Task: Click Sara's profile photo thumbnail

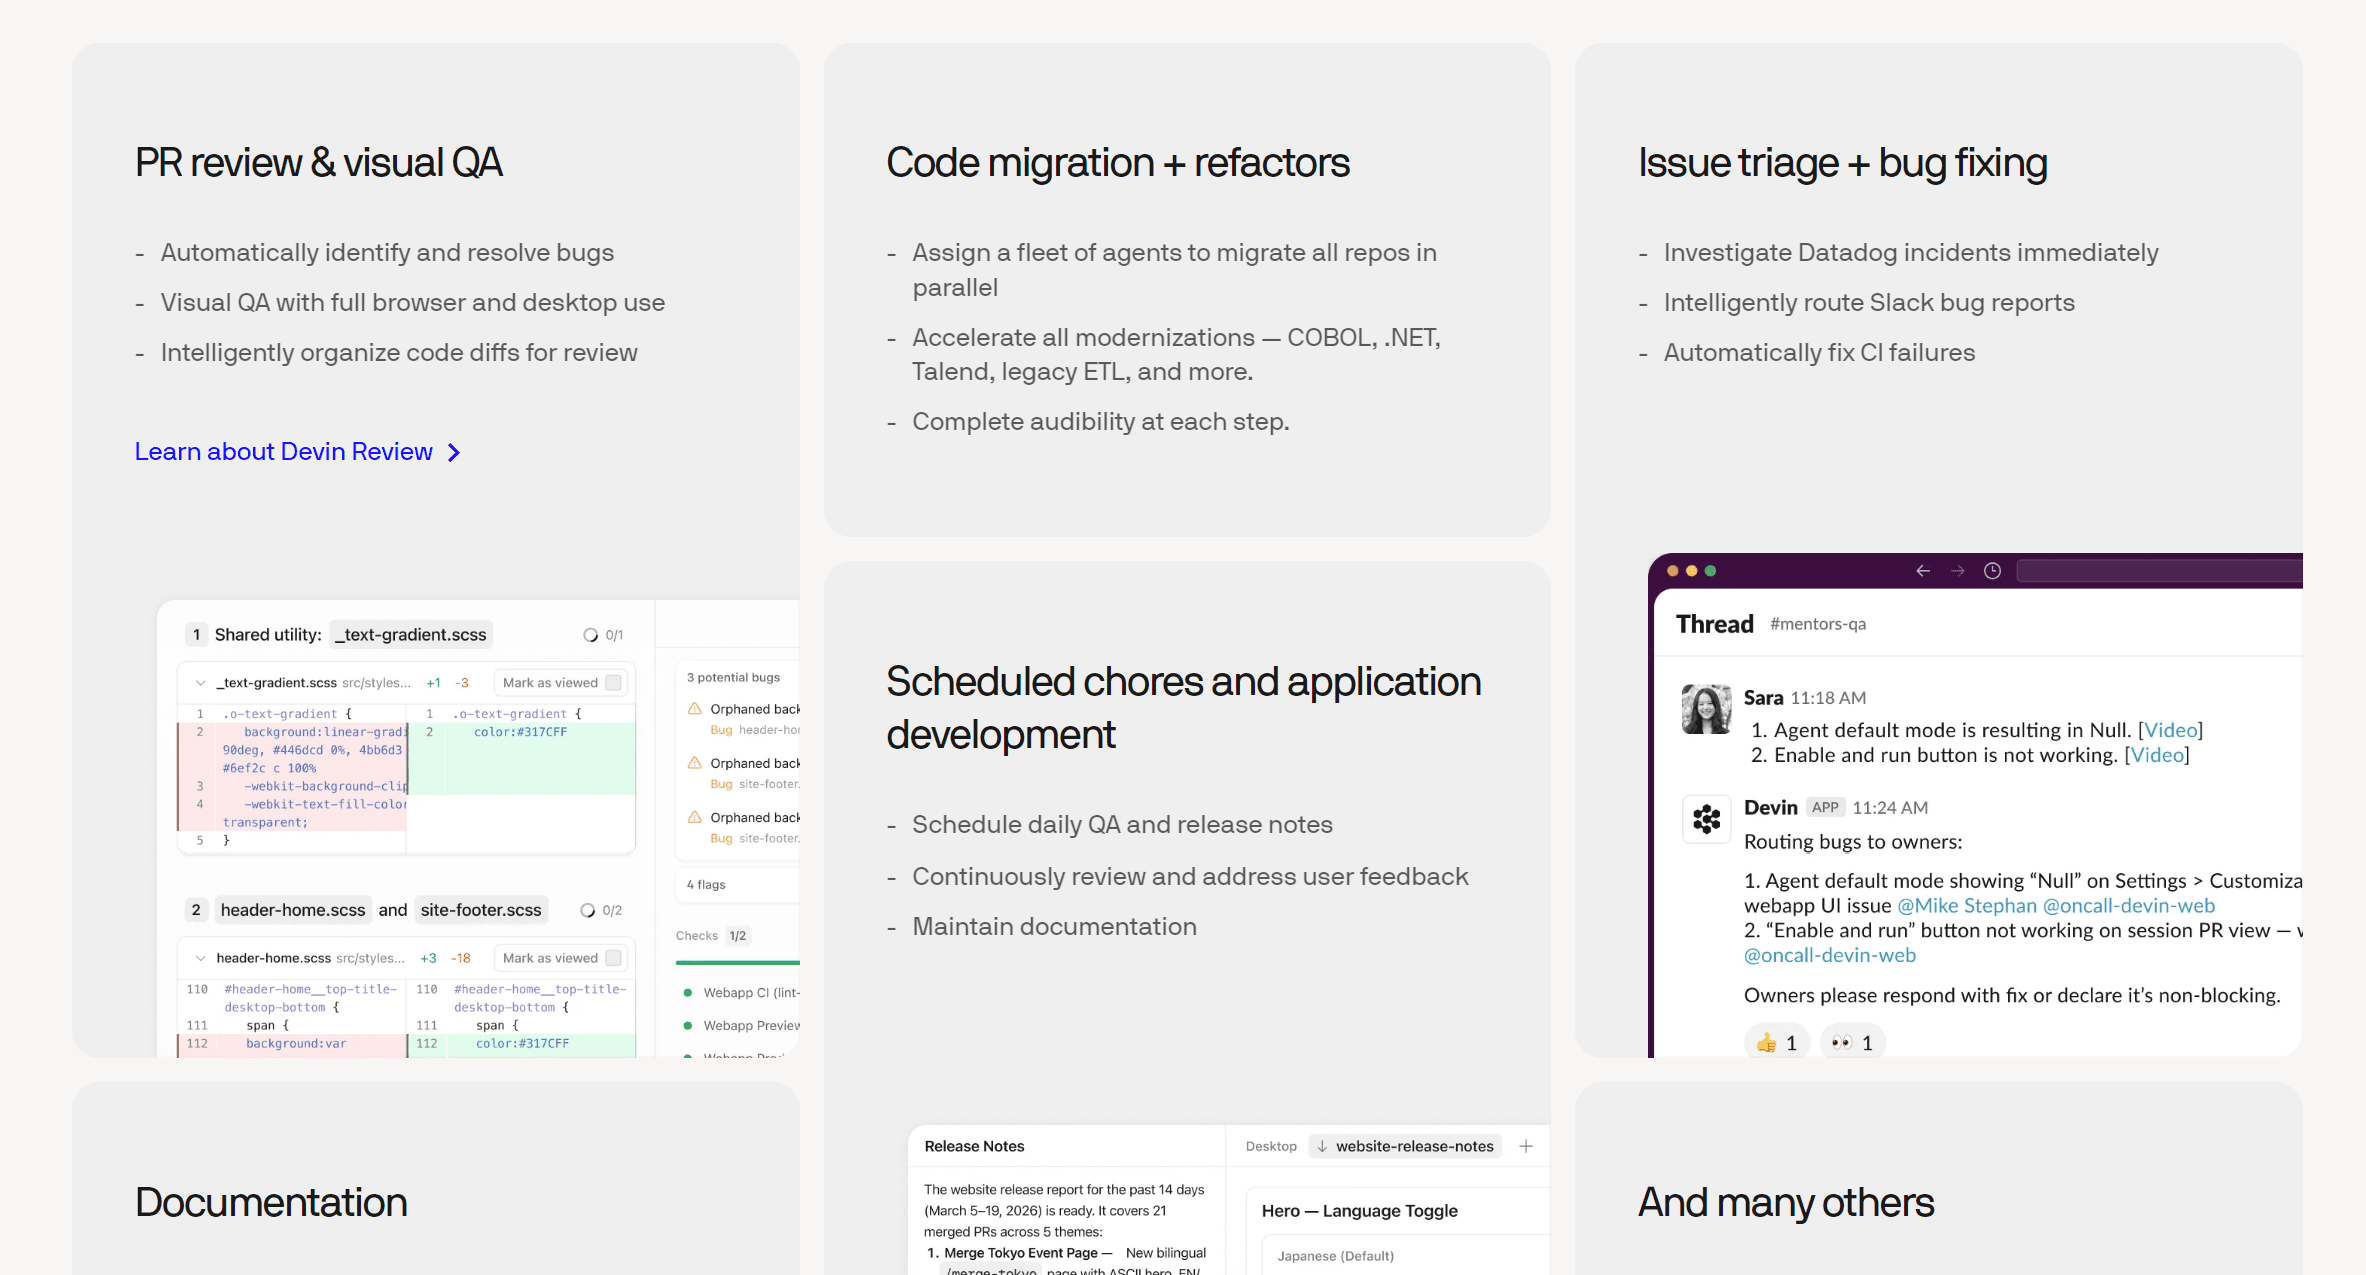Action: tap(1707, 709)
